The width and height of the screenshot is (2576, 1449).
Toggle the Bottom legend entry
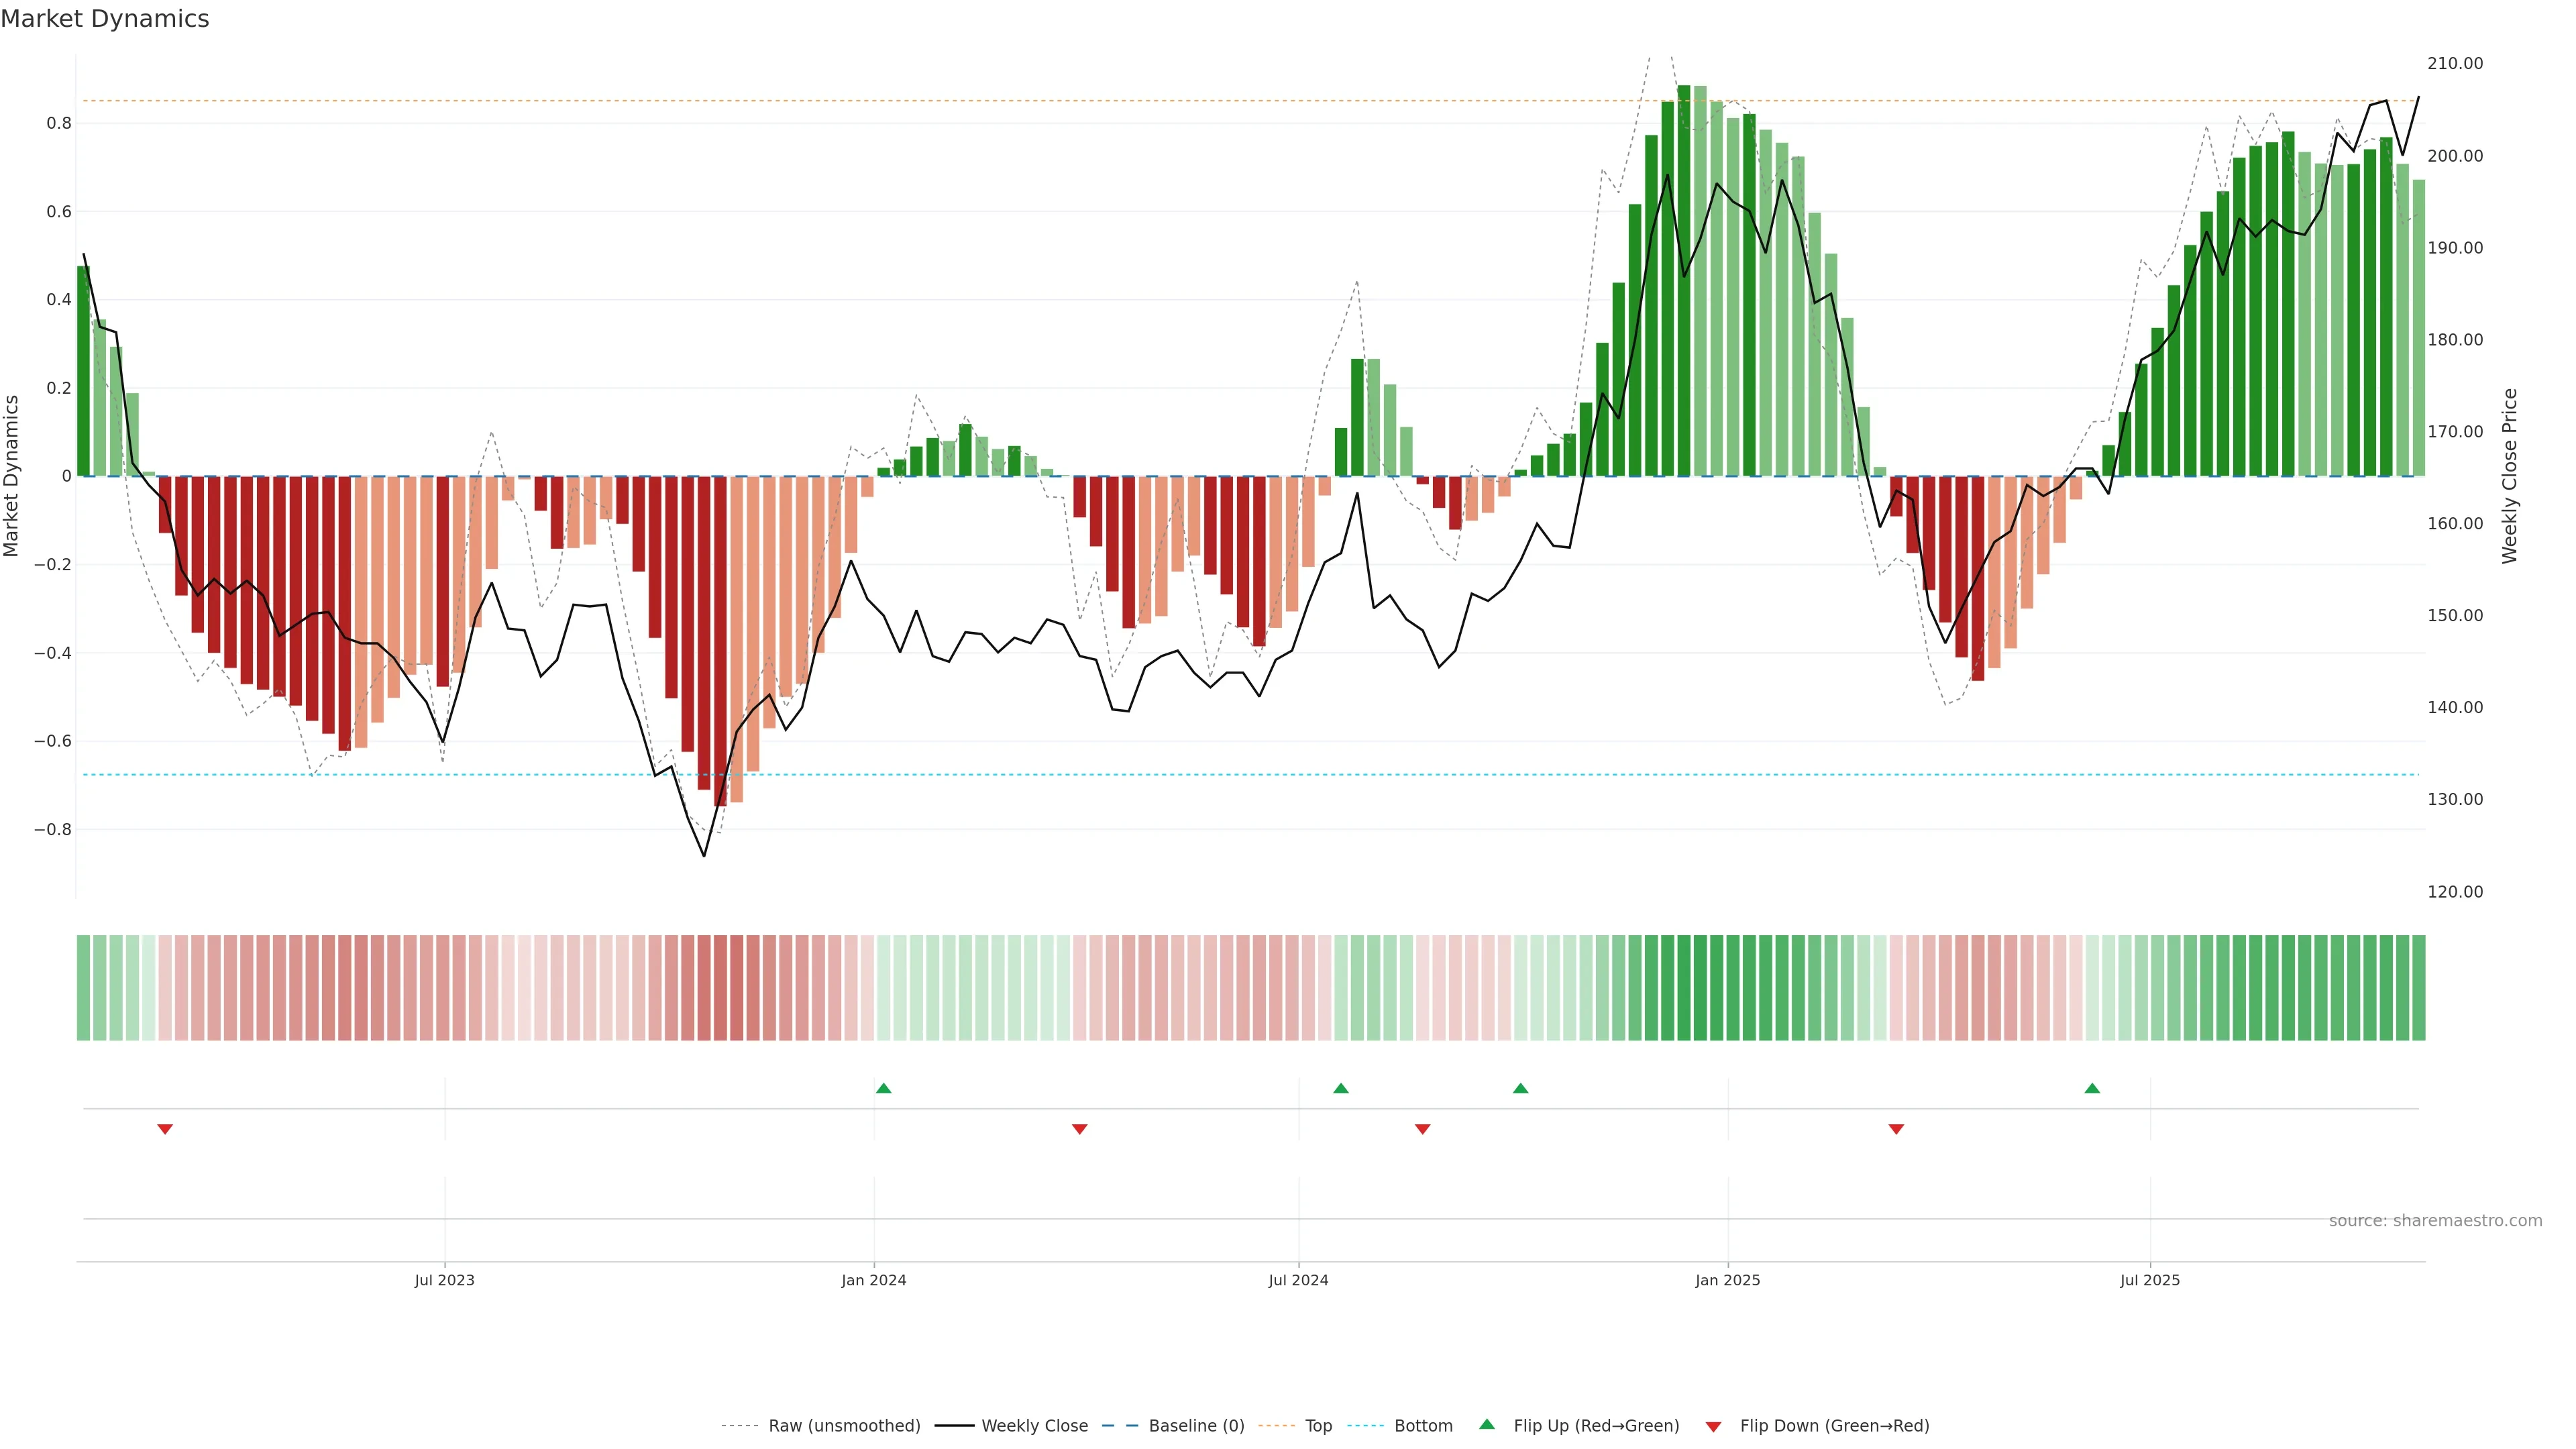(x=1423, y=1426)
